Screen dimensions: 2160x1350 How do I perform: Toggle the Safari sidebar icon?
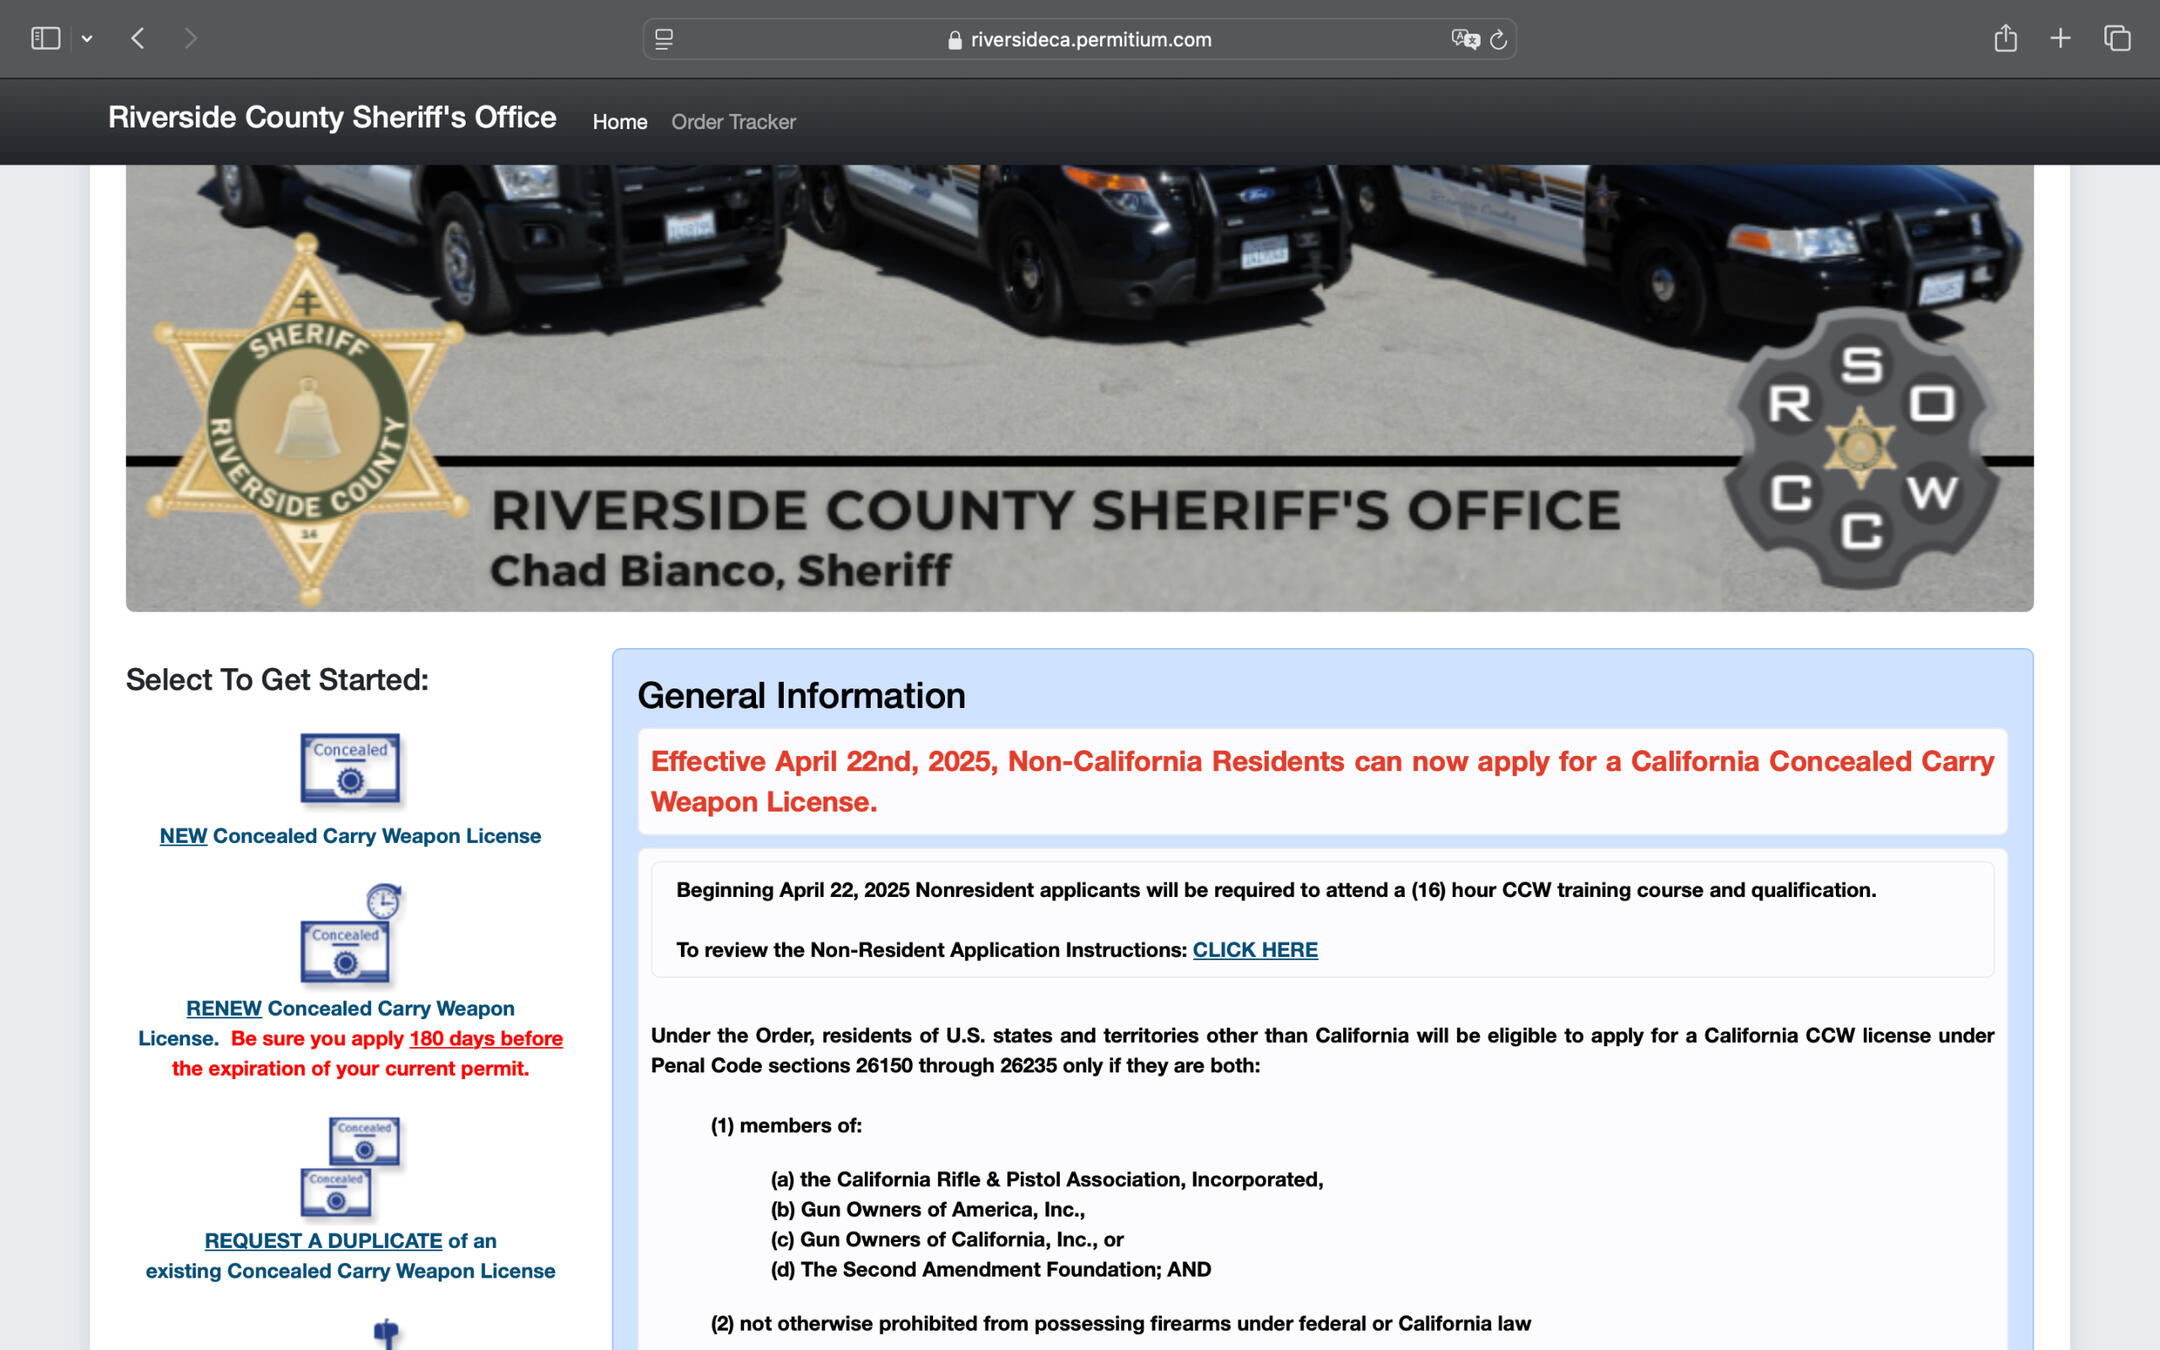pyautogui.click(x=45, y=39)
